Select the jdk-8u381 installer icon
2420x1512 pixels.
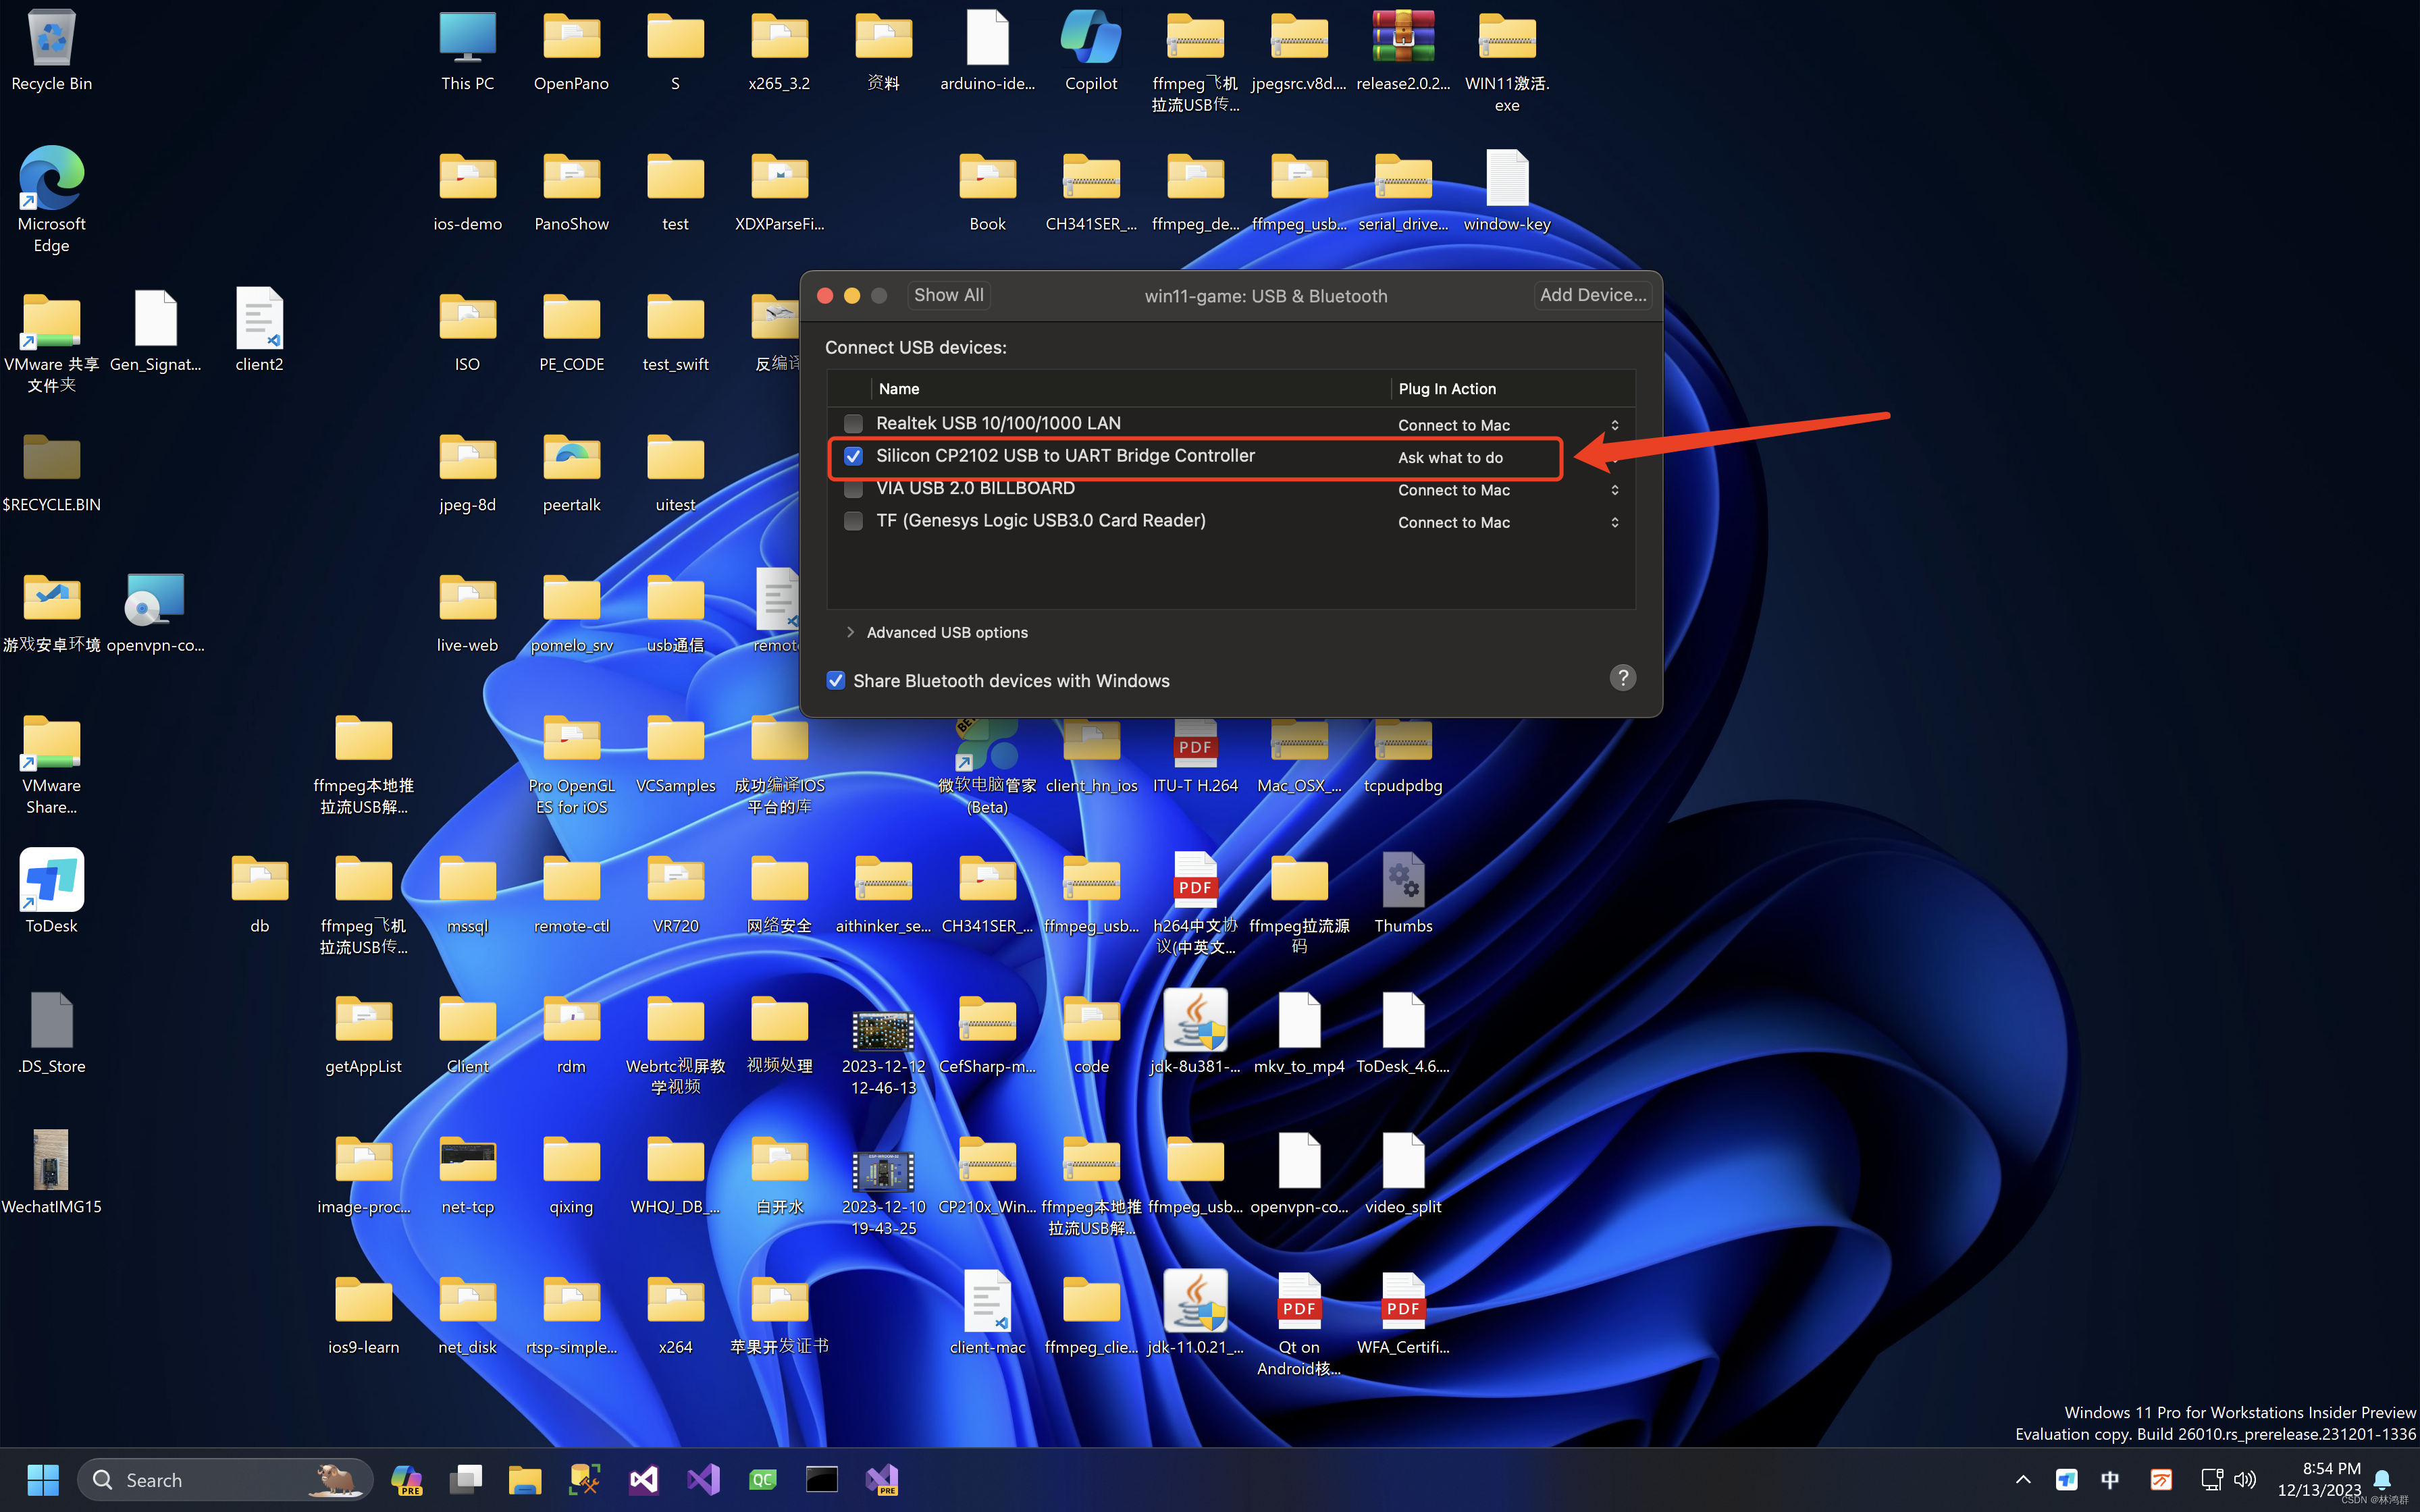(x=1195, y=1032)
